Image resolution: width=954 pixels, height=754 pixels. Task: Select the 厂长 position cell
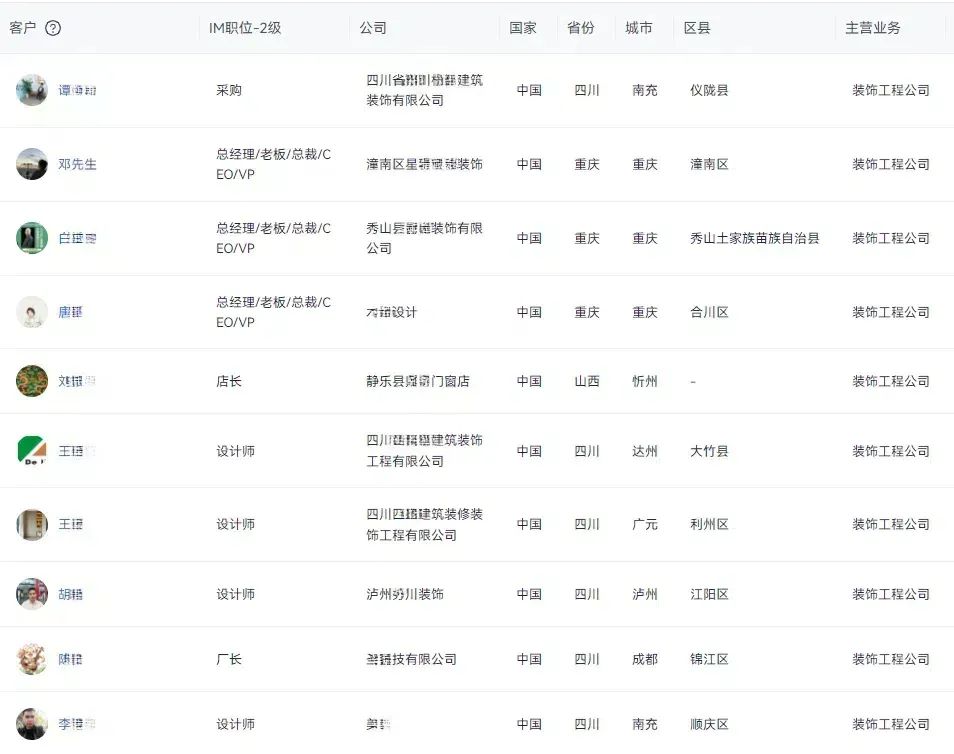pos(230,659)
